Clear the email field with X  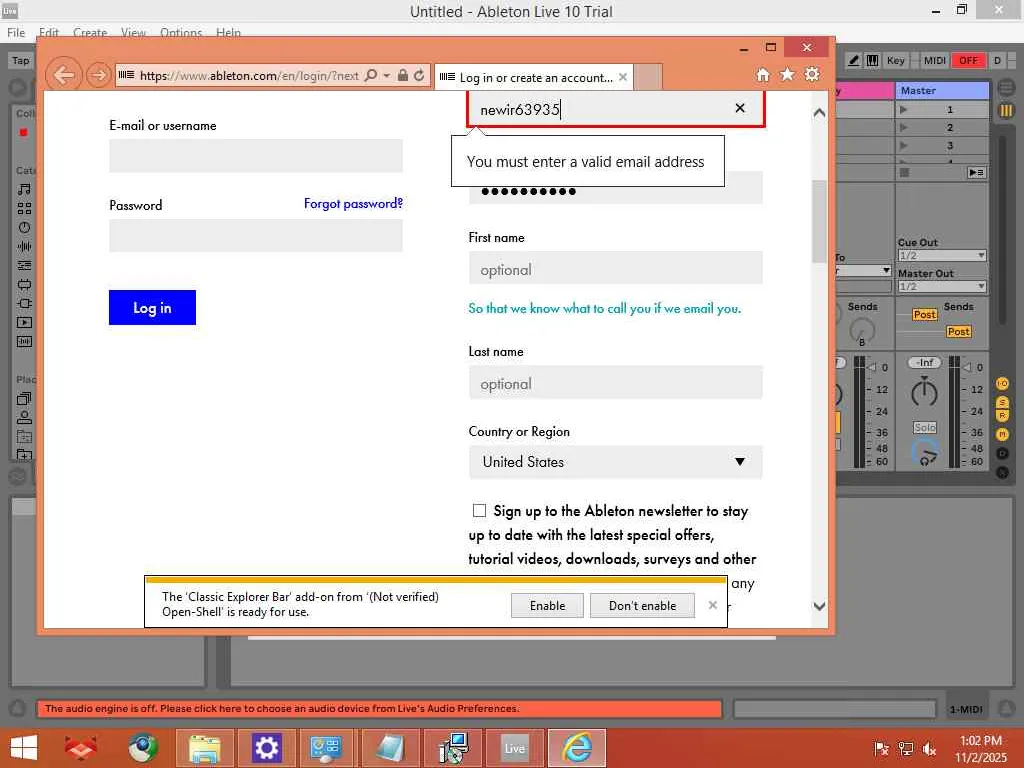(740, 108)
